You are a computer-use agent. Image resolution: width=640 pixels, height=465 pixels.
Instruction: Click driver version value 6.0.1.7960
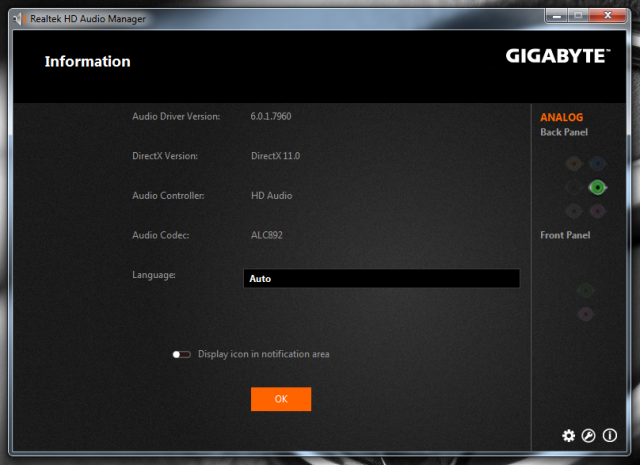point(271,116)
